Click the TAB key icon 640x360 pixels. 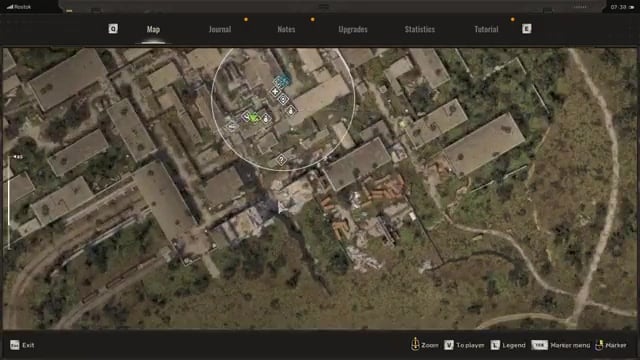(x=539, y=345)
